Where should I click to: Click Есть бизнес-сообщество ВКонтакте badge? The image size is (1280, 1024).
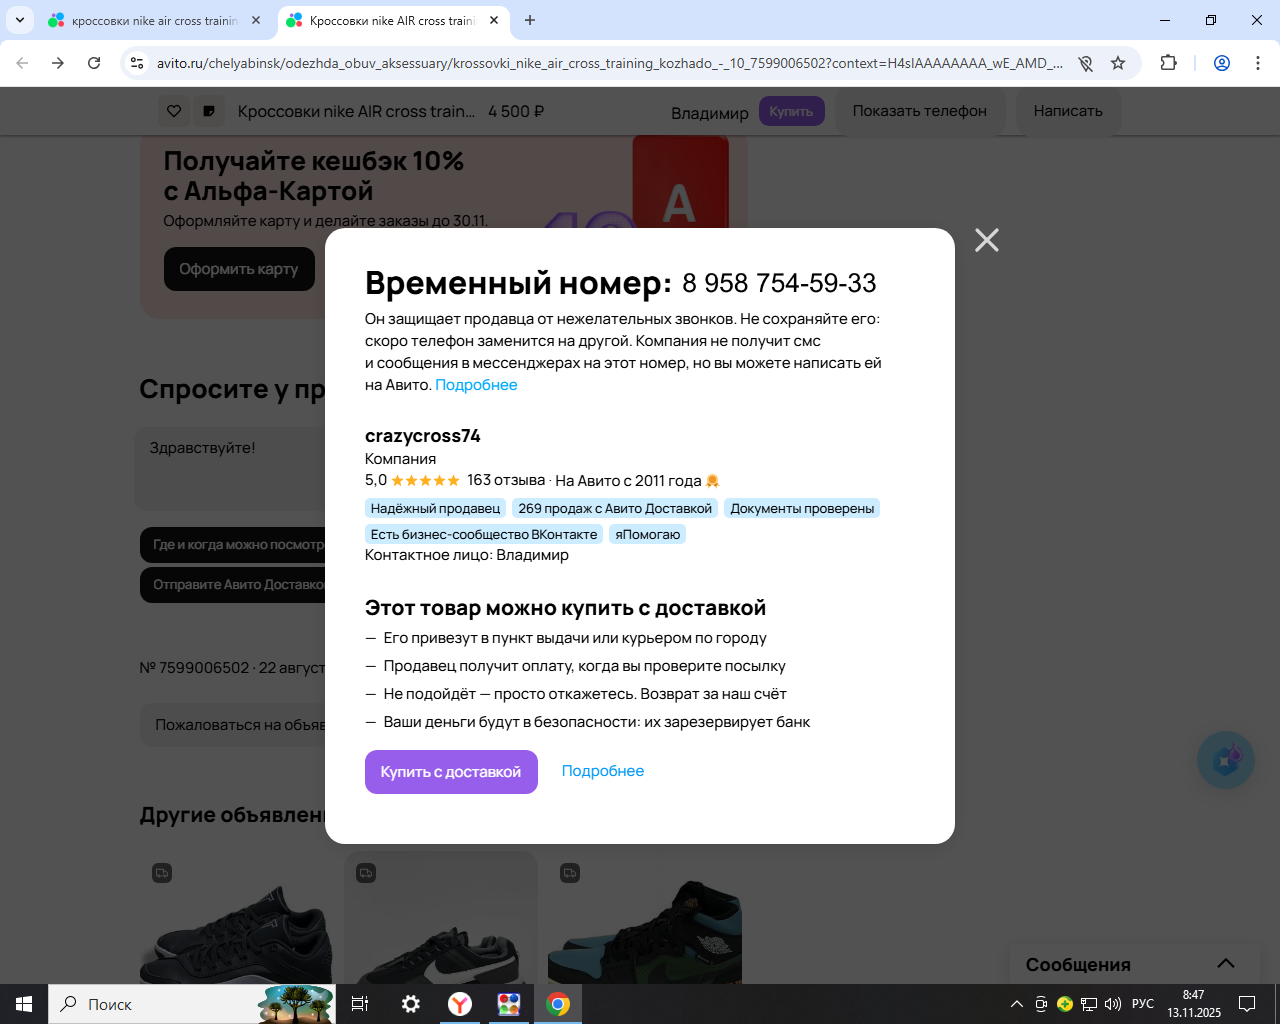484,534
